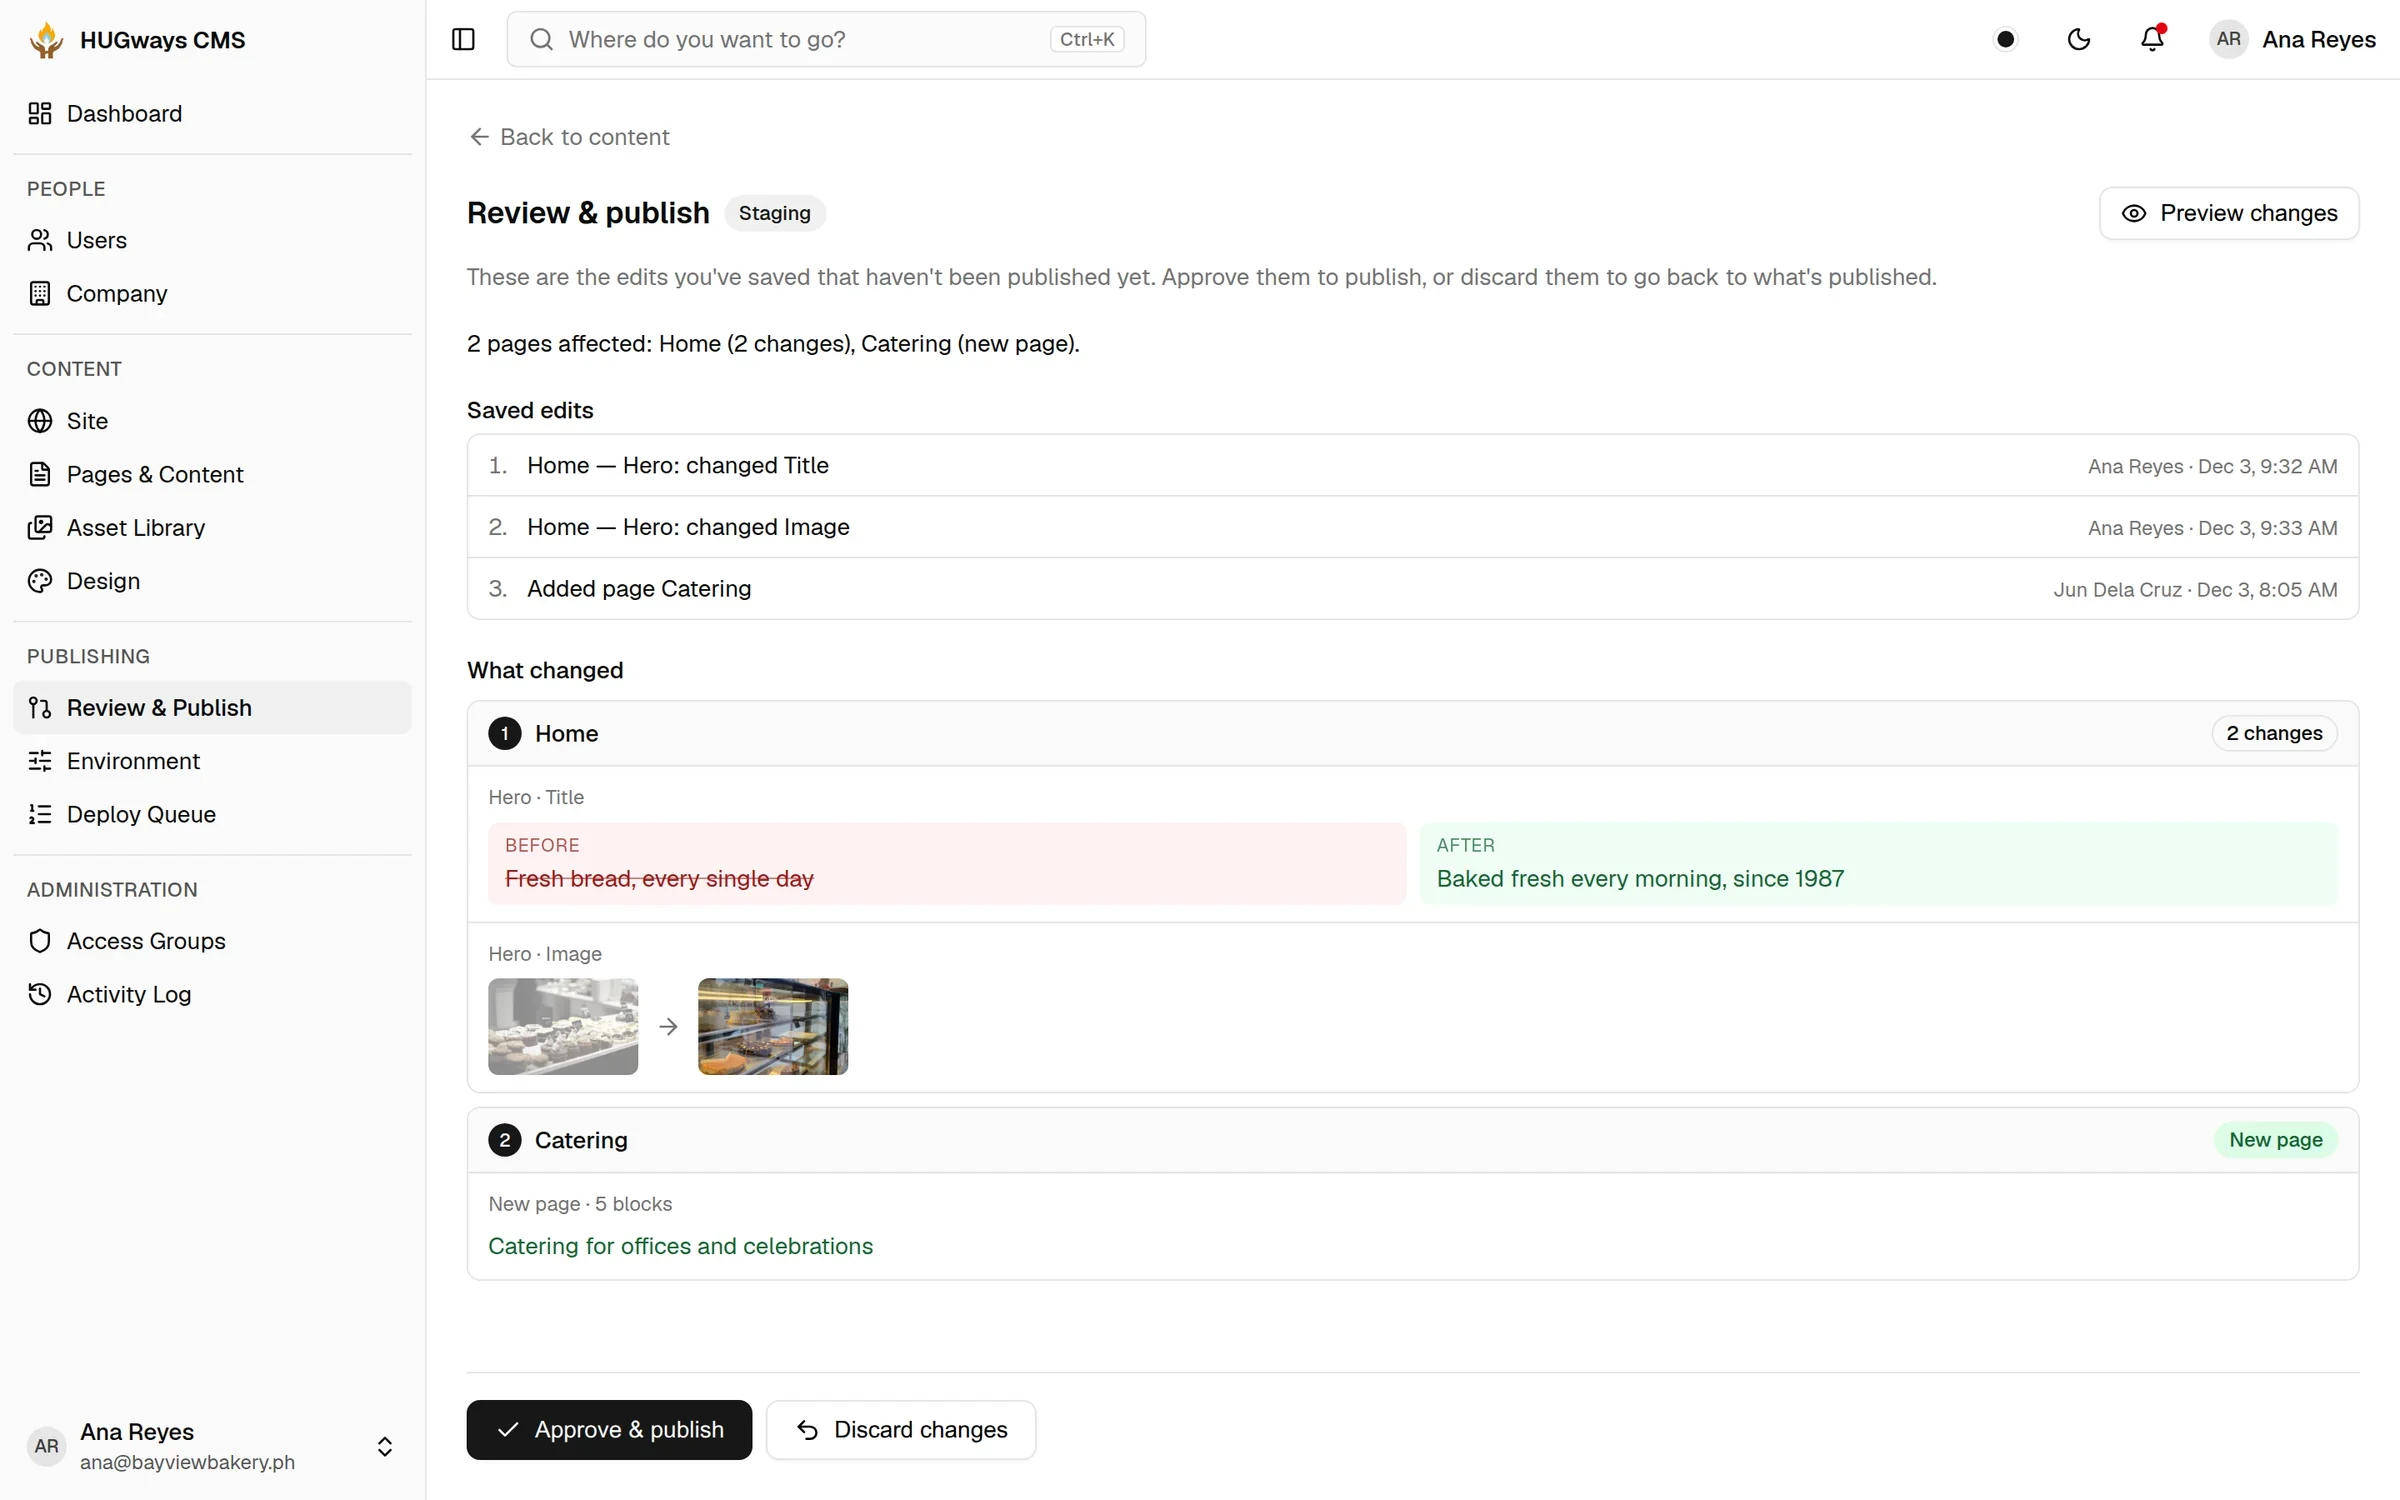Open the Environment page
Viewport: 2400px width, 1500px height.
coord(212,761)
